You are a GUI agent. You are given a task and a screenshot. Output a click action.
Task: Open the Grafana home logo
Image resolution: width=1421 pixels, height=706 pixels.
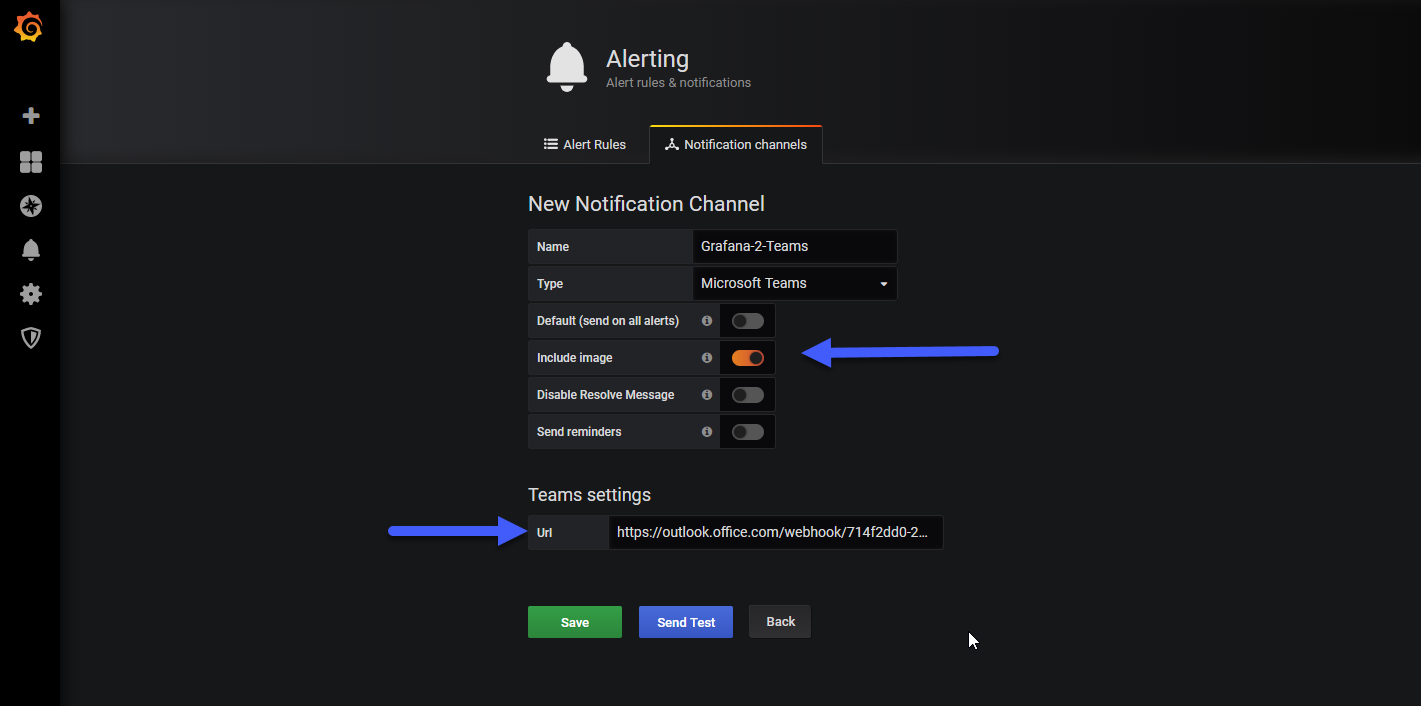[29, 28]
